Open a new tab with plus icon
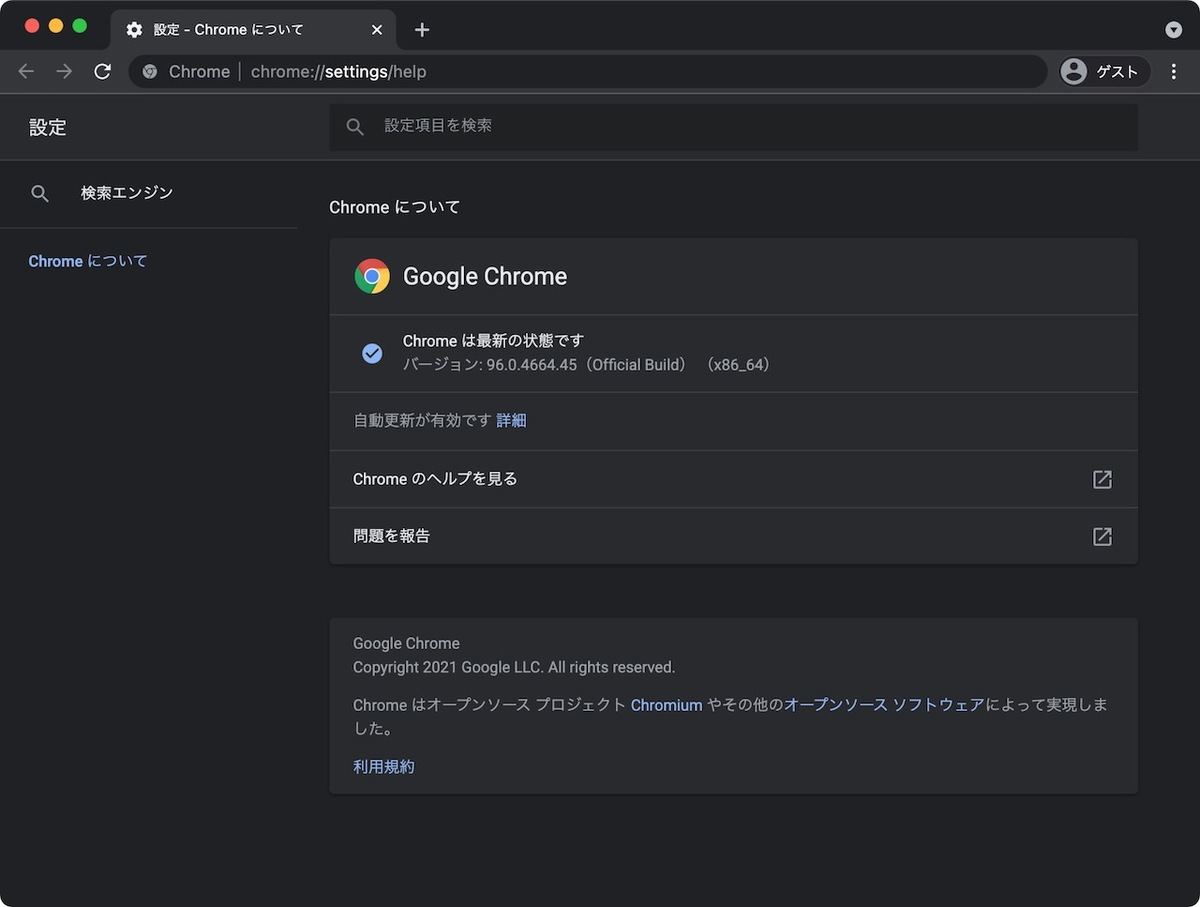1200x907 pixels. point(422,30)
